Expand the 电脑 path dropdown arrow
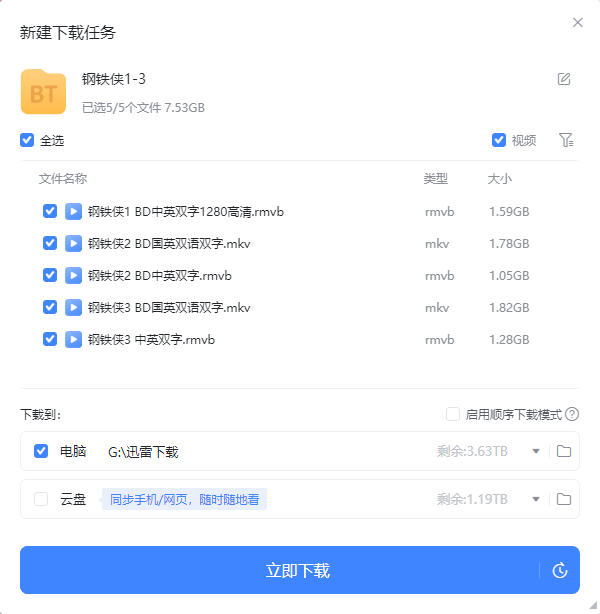Viewport: 600px width, 614px height. [536, 451]
